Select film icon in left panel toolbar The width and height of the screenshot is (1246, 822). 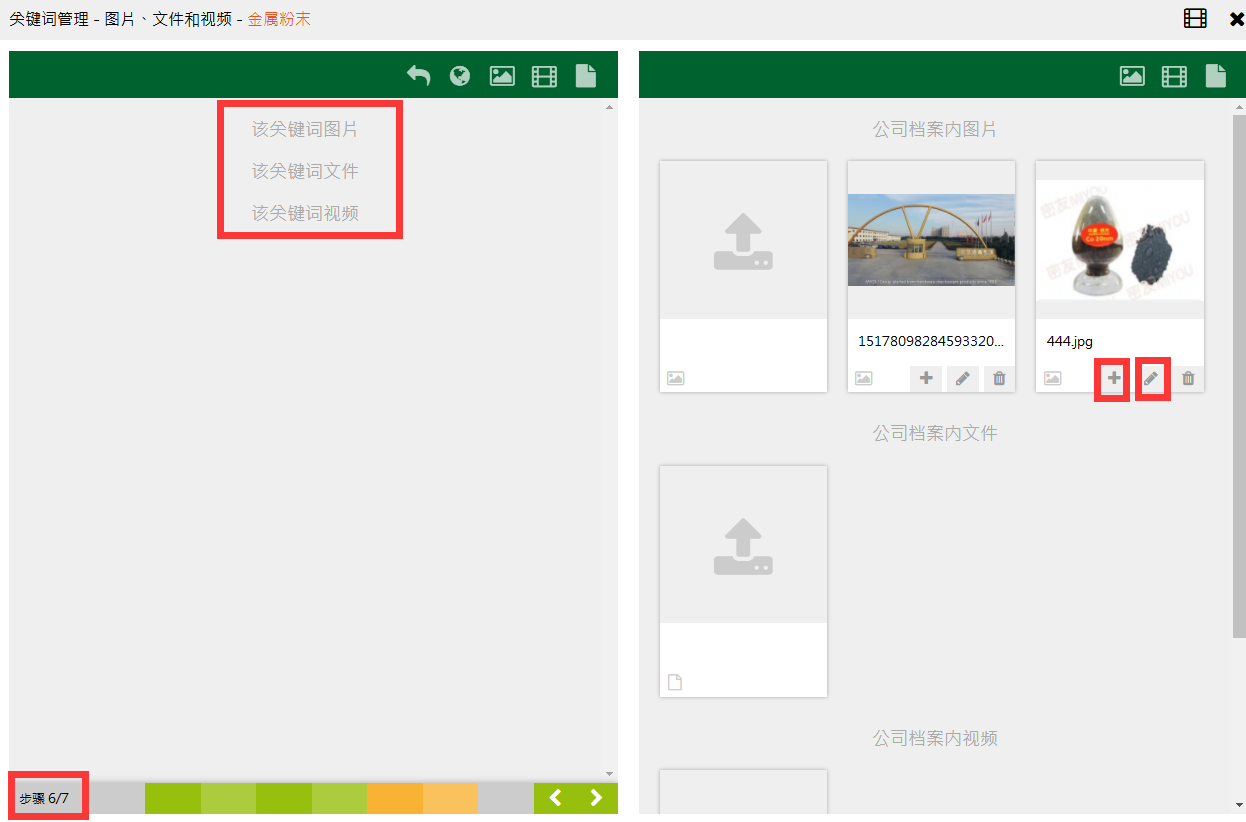click(x=544, y=76)
